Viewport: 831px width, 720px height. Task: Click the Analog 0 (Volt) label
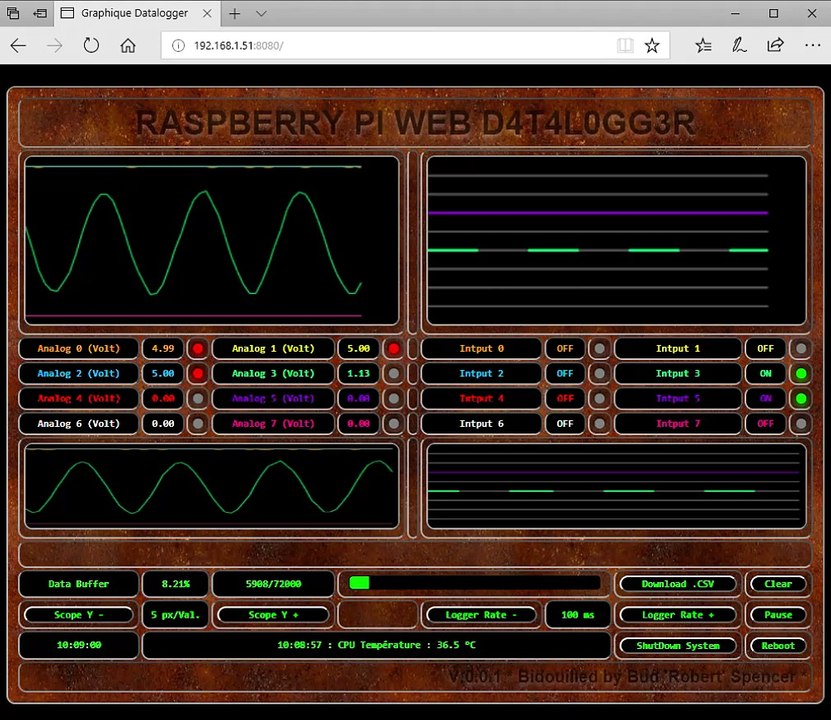[78, 349]
